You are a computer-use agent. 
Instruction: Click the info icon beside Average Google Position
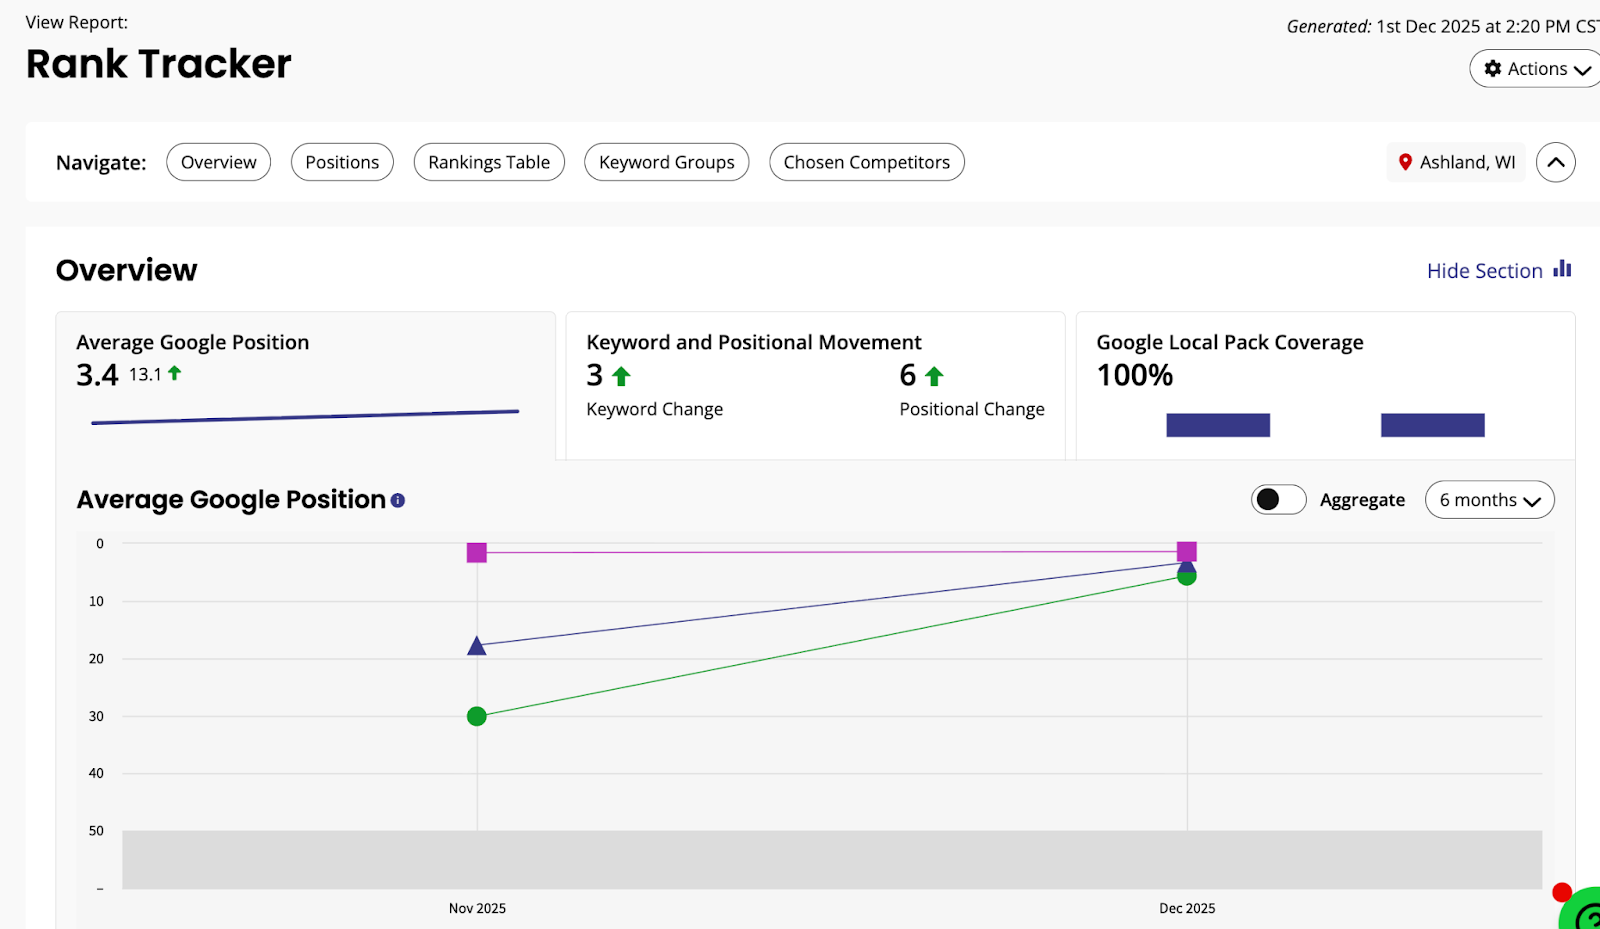[398, 500]
